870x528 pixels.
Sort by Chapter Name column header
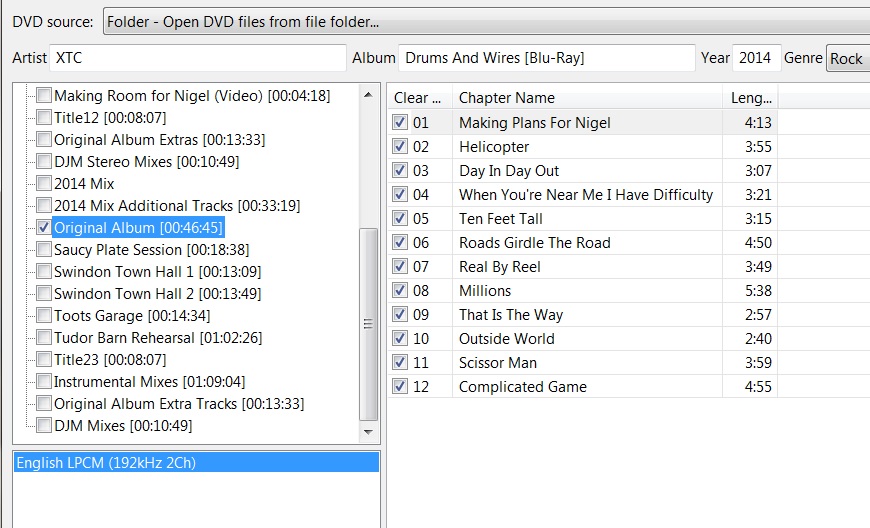pos(588,98)
